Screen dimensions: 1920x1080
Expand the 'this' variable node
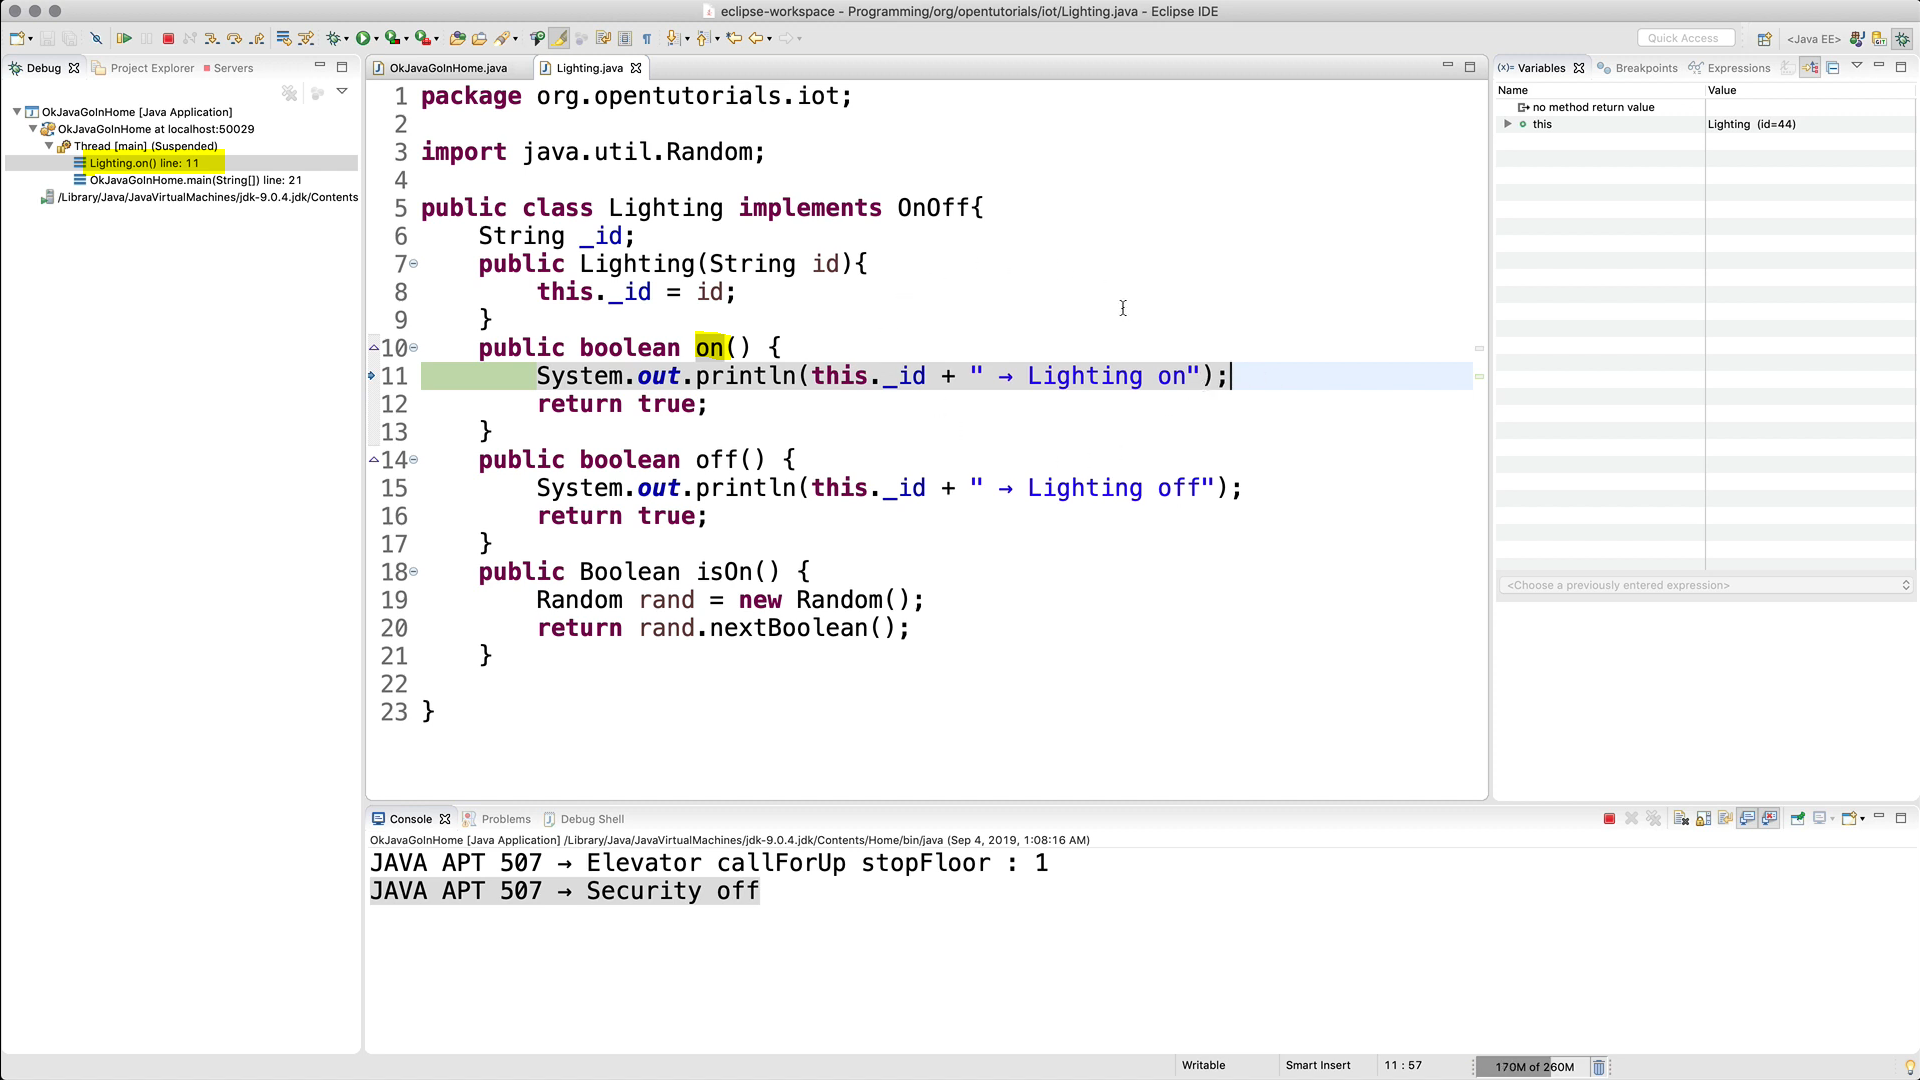1508,124
